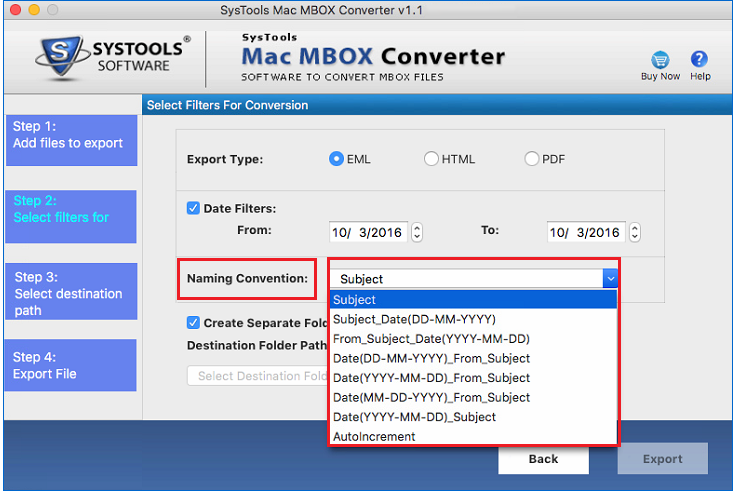Choose PDF as export type

pyautogui.click(x=532, y=159)
